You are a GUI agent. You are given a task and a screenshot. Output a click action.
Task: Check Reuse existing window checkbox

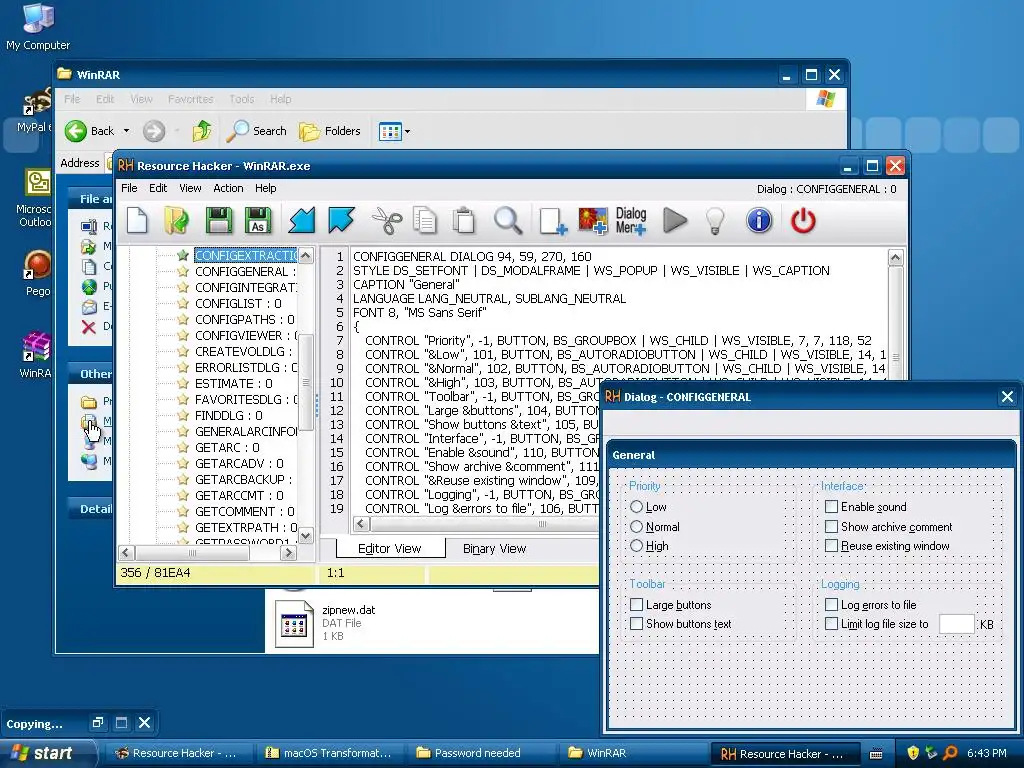pos(831,546)
